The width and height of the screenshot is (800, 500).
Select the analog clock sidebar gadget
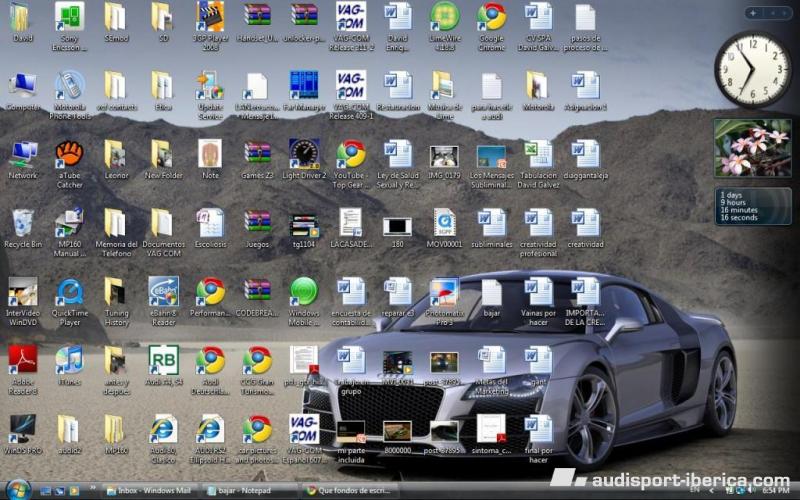point(753,69)
